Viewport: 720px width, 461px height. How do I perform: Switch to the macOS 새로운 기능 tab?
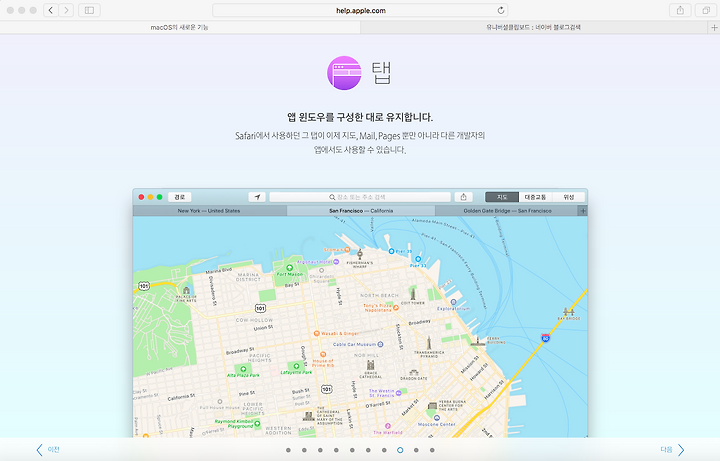pos(180,28)
